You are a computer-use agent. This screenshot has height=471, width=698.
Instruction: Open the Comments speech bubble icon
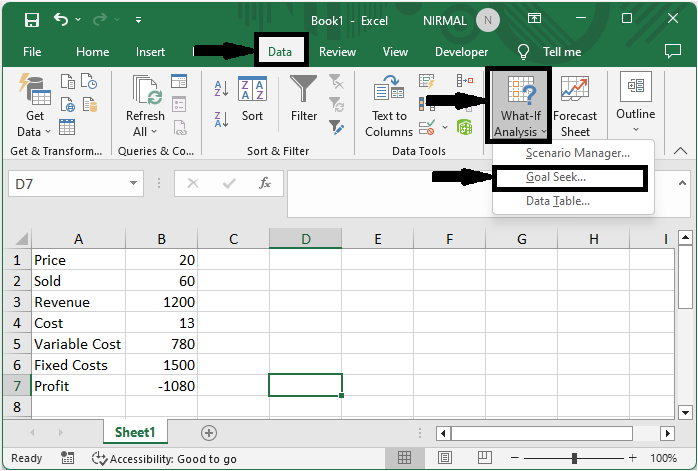coord(673,51)
